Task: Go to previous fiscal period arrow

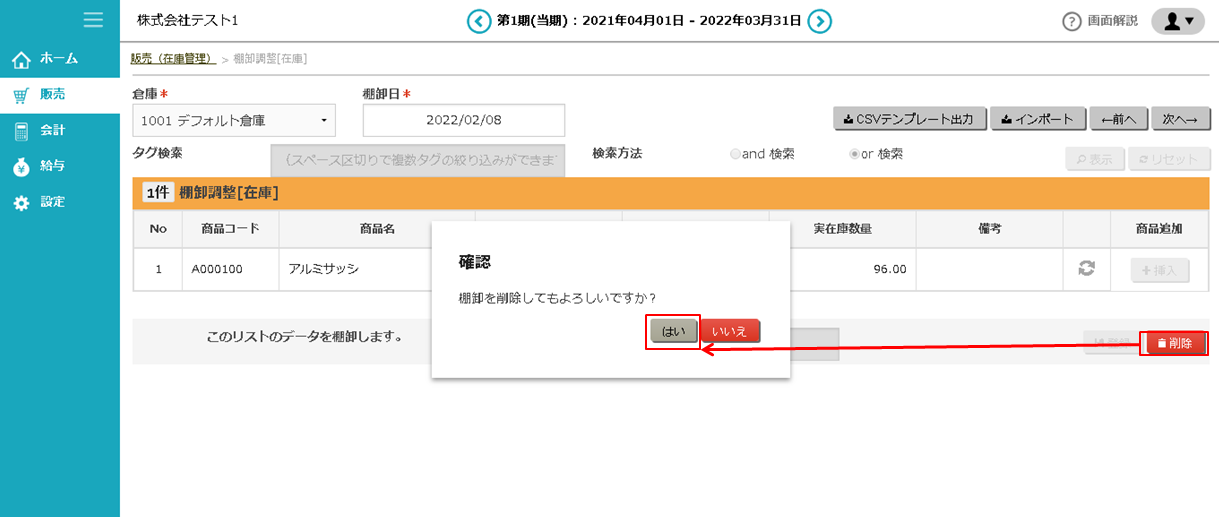Action: pyautogui.click(x=480, y=21)
